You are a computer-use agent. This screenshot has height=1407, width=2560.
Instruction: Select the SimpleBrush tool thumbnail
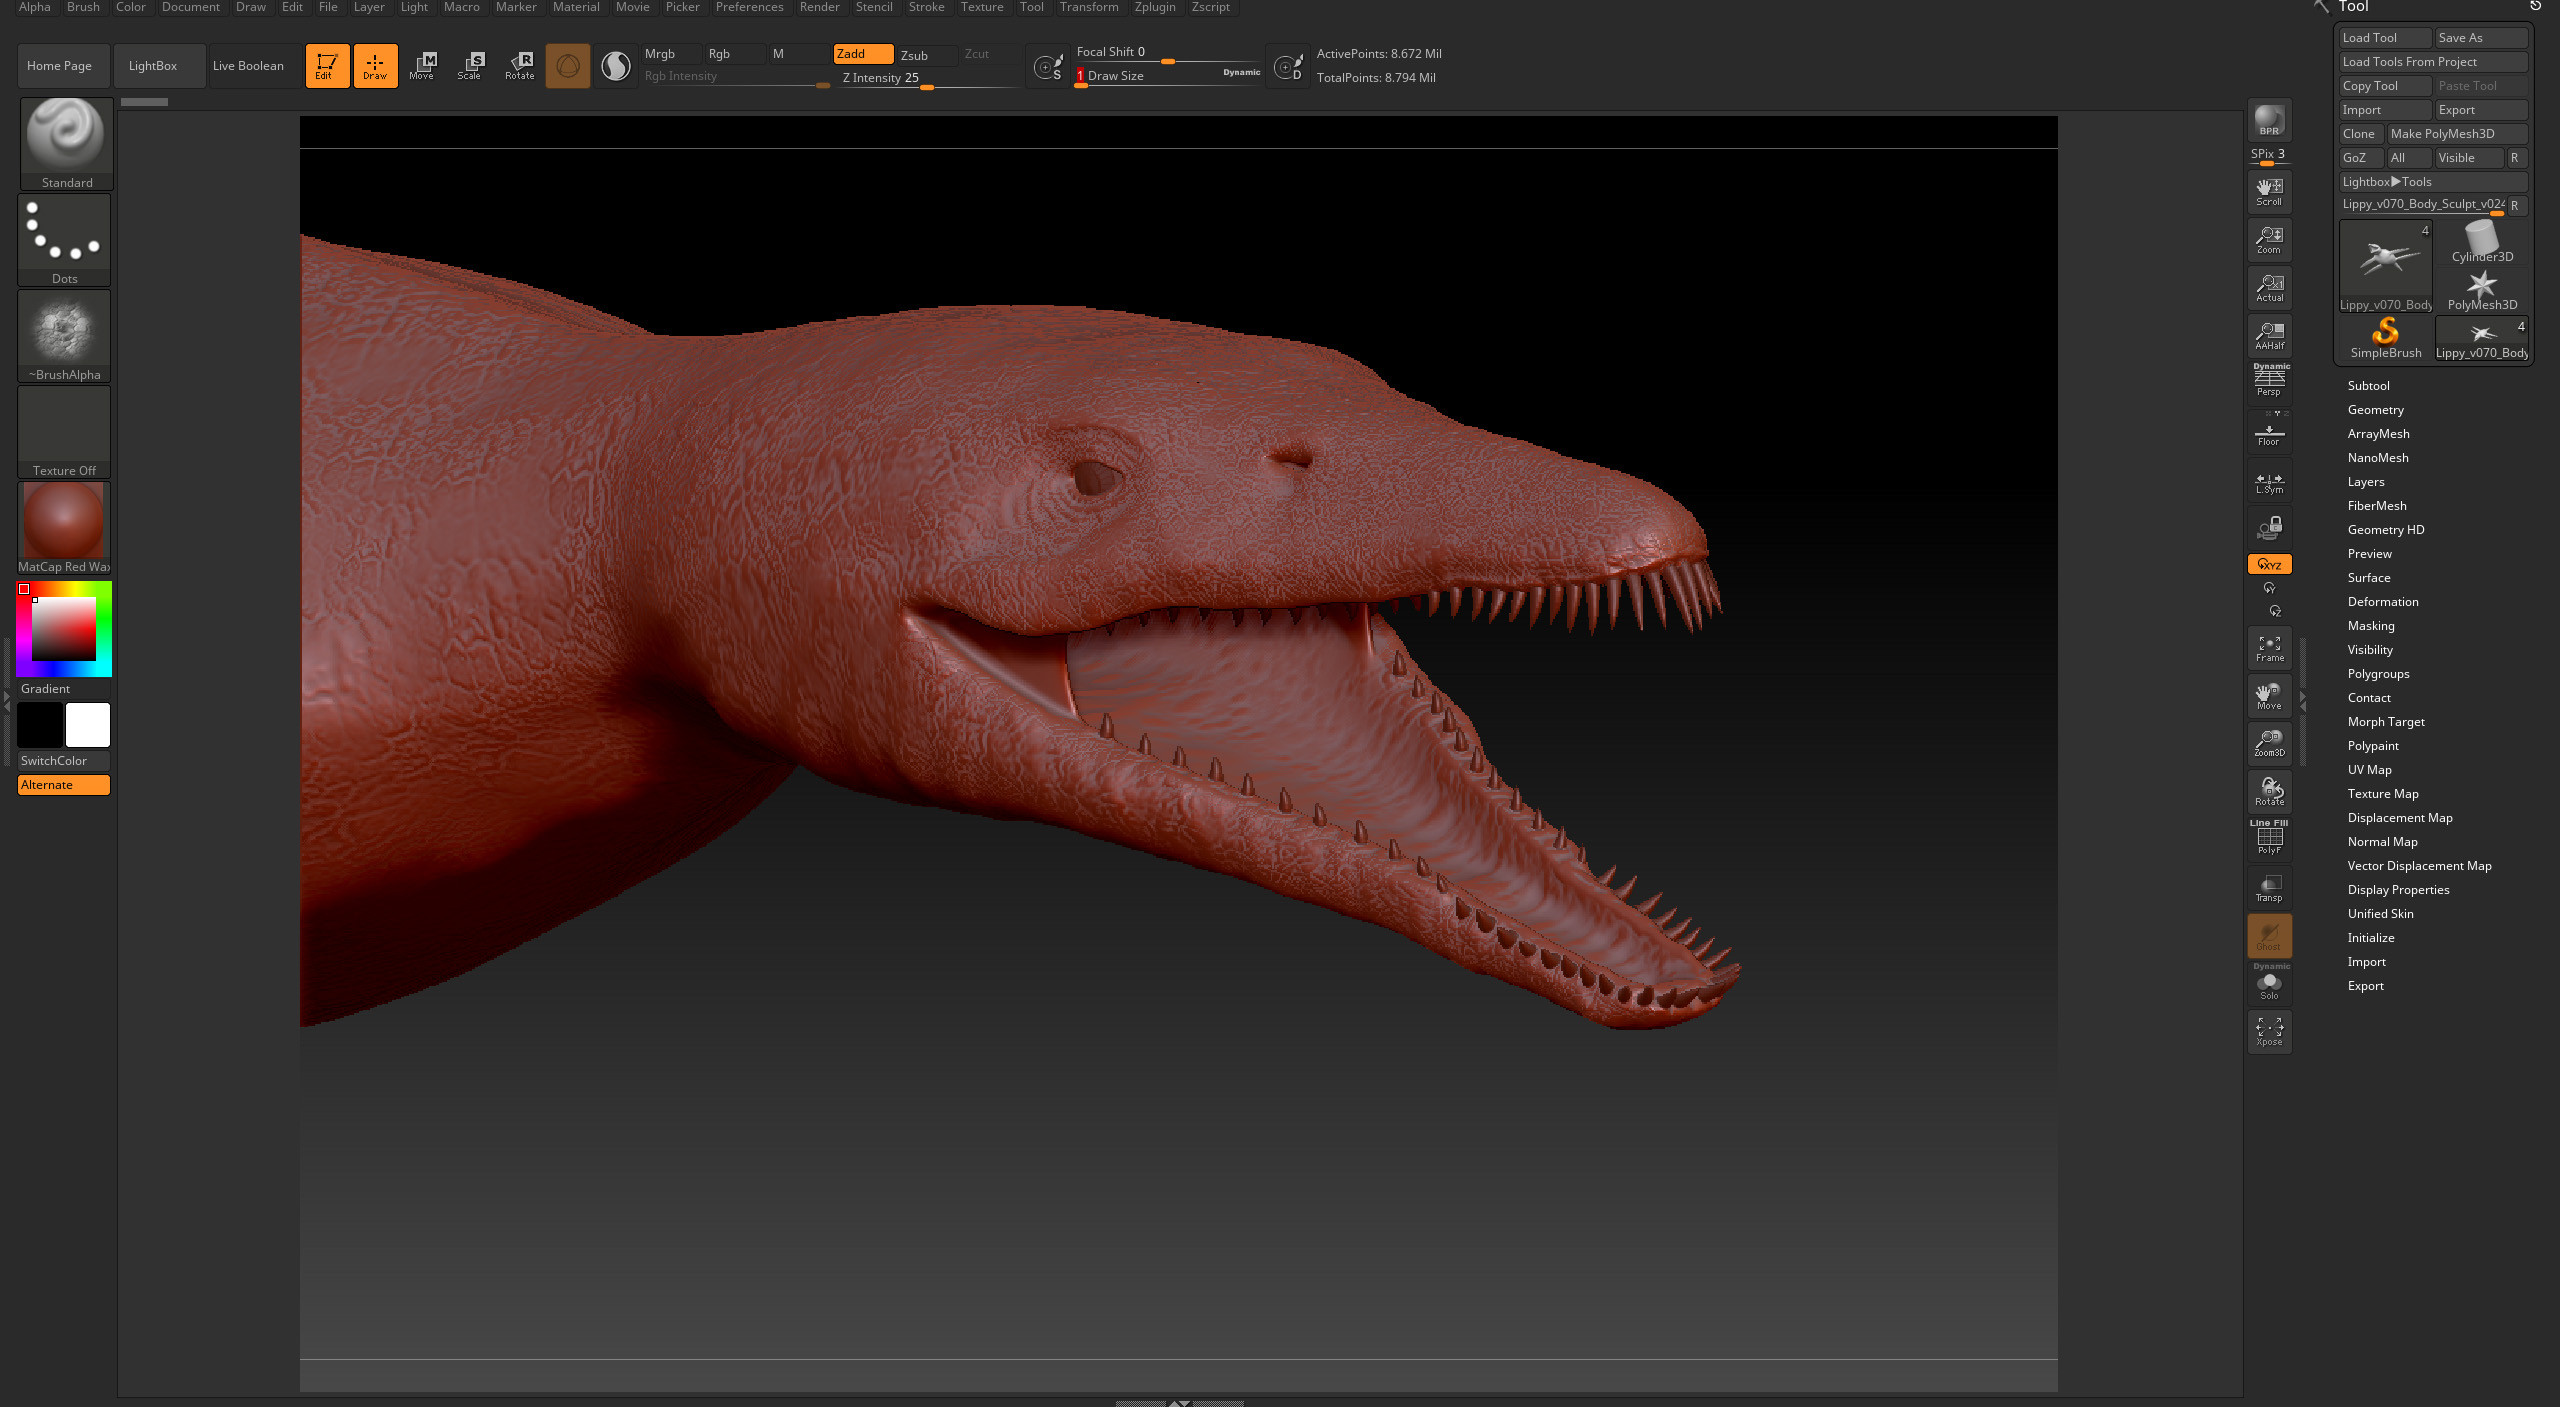(2386, 338)
